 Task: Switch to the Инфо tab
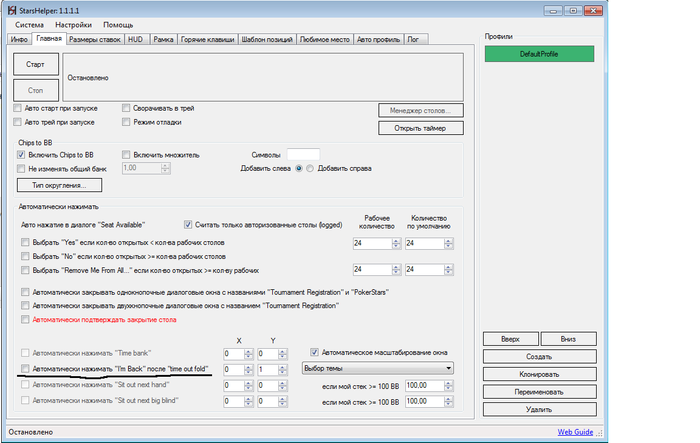pos(19,39)
